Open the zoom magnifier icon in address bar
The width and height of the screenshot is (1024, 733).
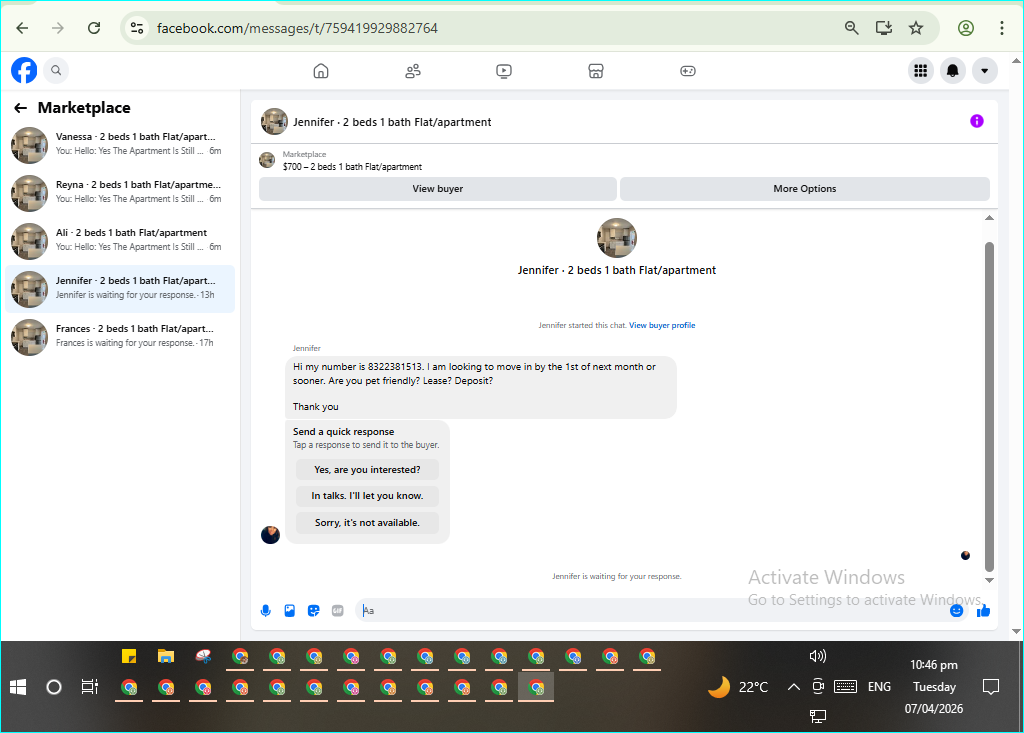point(852,28)
